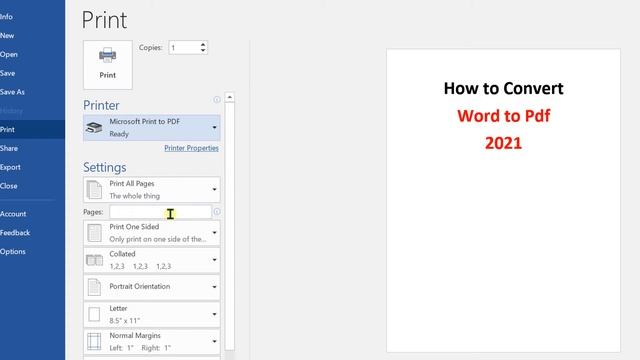Choose Save in the sidebar
Image resolution: width=640 pixels, height=360 pixels.
7,73
